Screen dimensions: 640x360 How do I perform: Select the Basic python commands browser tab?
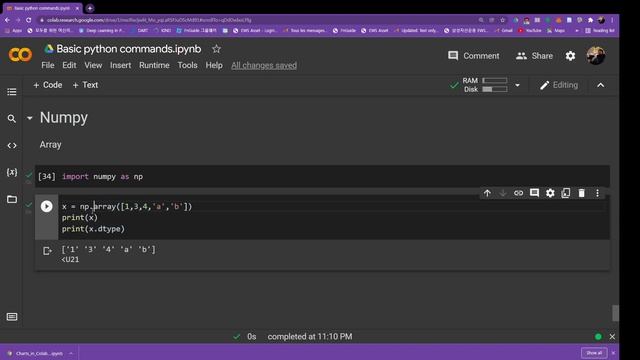41,8
